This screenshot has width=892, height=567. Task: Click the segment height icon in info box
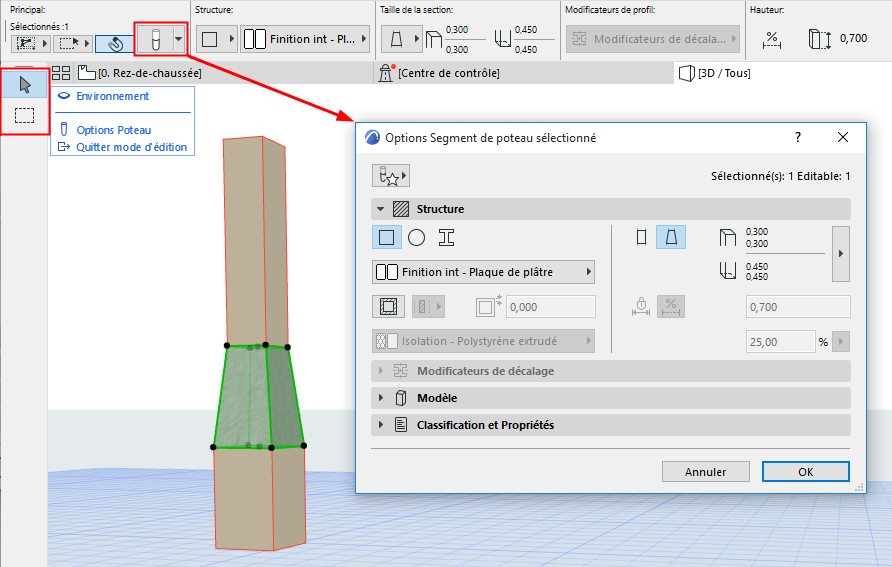819,39
